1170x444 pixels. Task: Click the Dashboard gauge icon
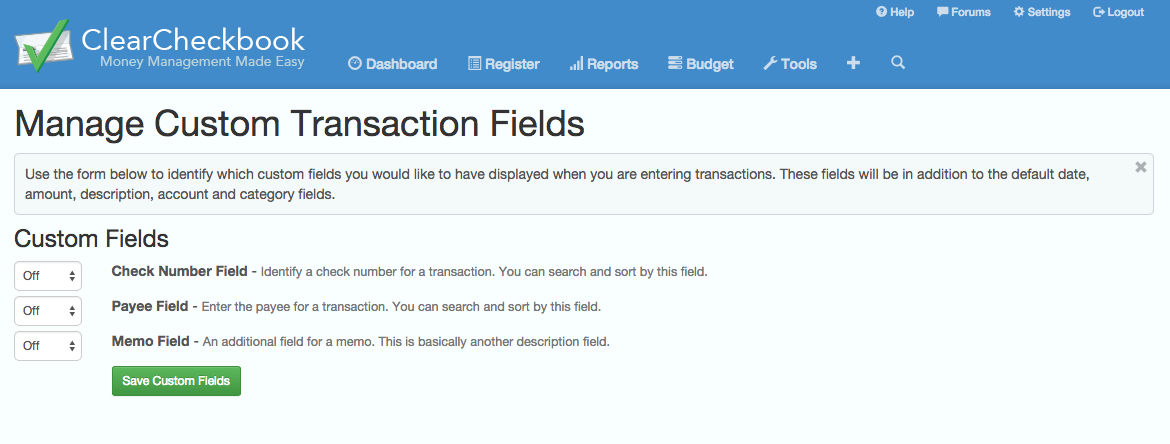tap(354, 64)
